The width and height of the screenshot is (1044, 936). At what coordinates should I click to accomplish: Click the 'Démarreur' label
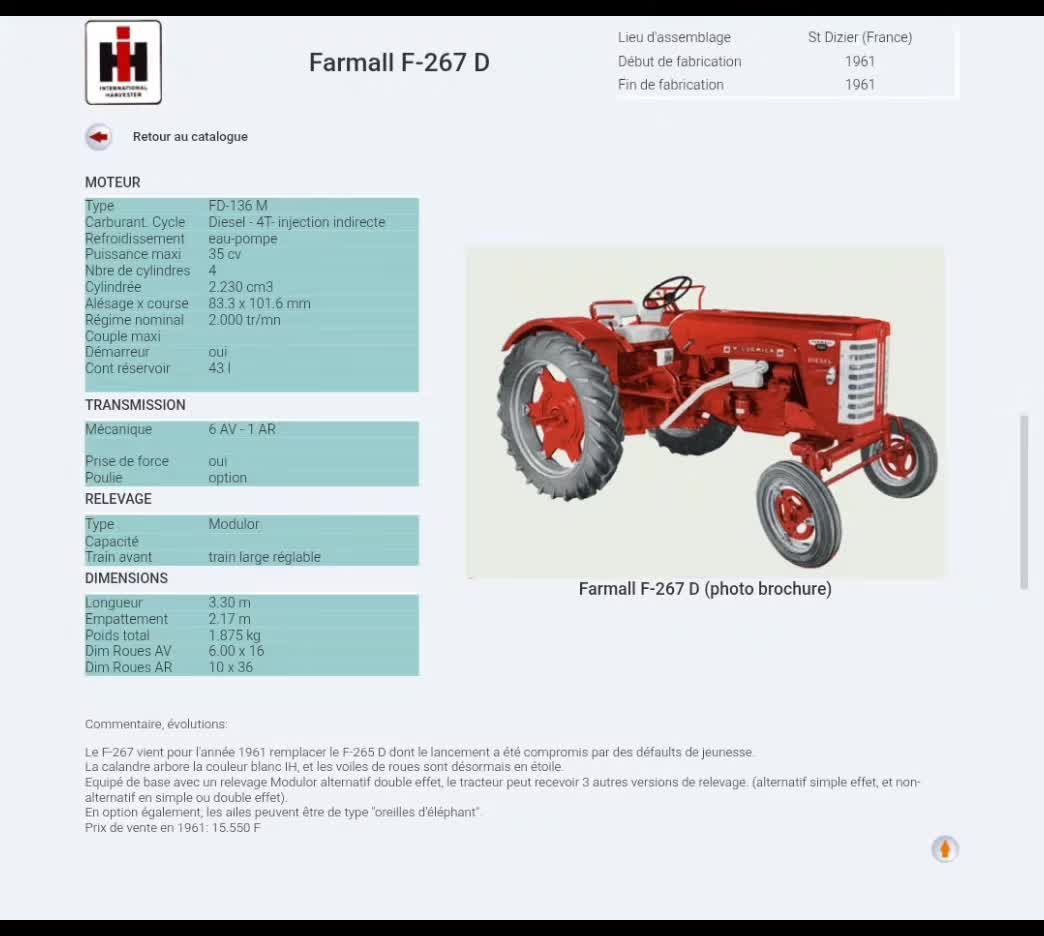tap(117, 352)
